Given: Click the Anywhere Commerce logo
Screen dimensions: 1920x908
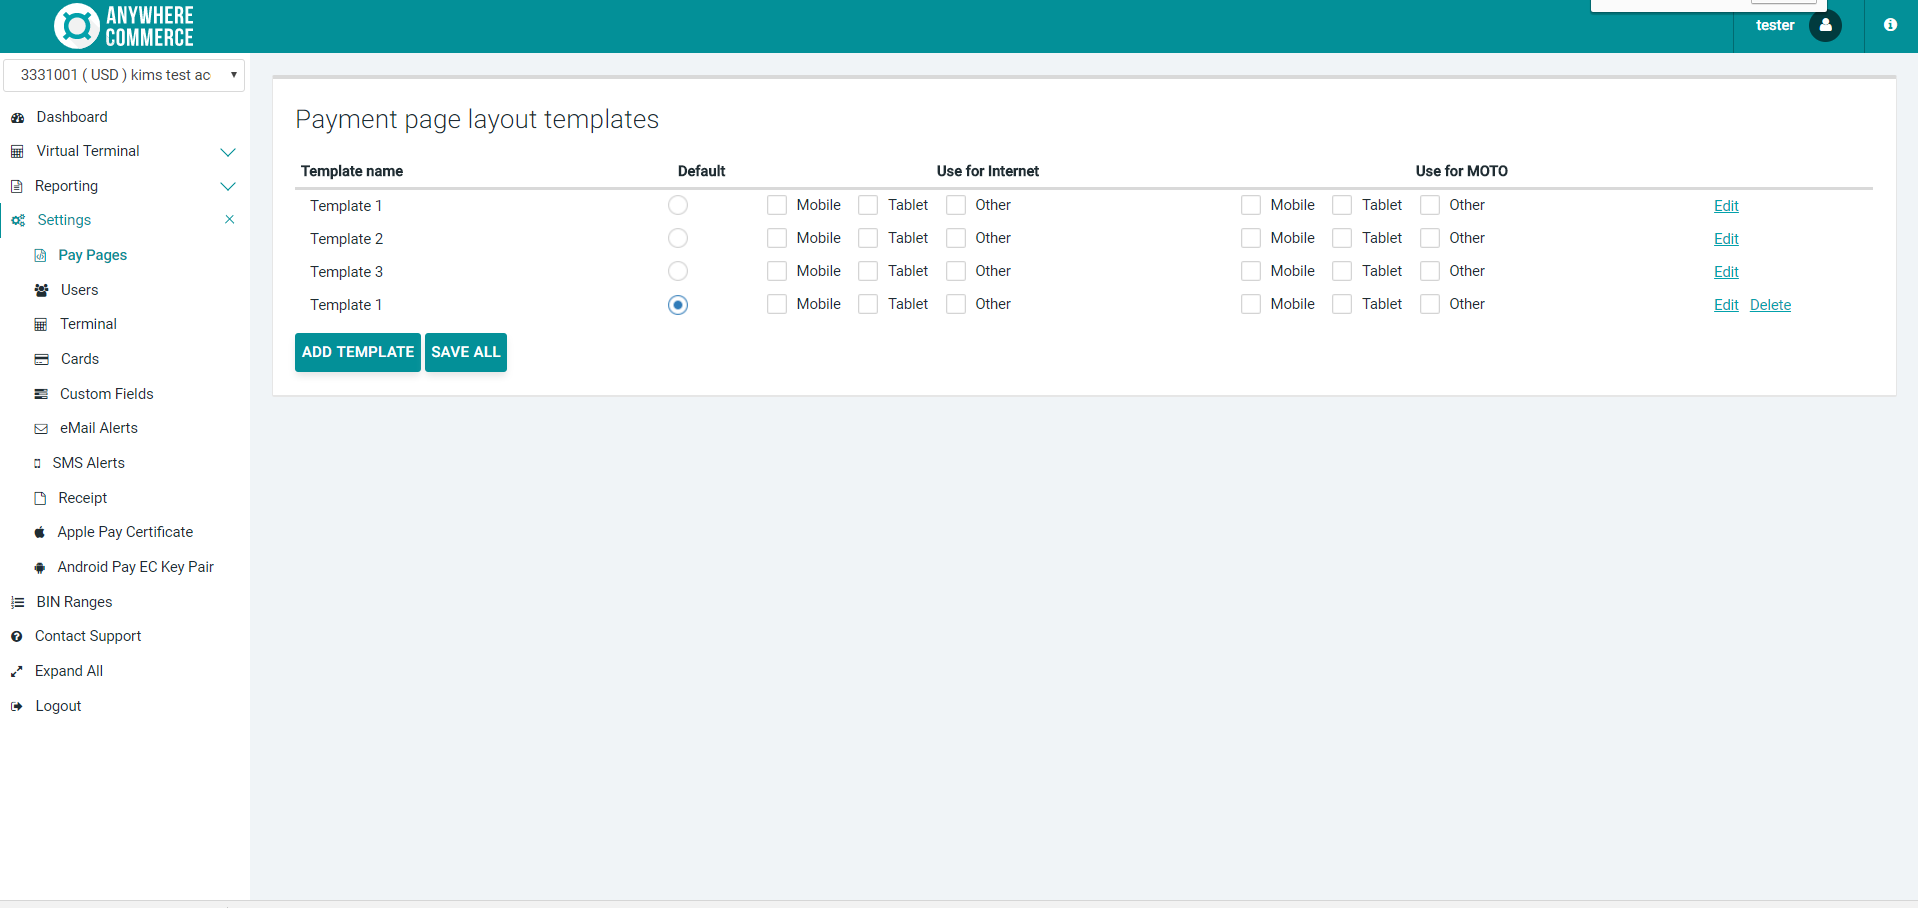Looking at the screenshot, I should tap(124, 26).
